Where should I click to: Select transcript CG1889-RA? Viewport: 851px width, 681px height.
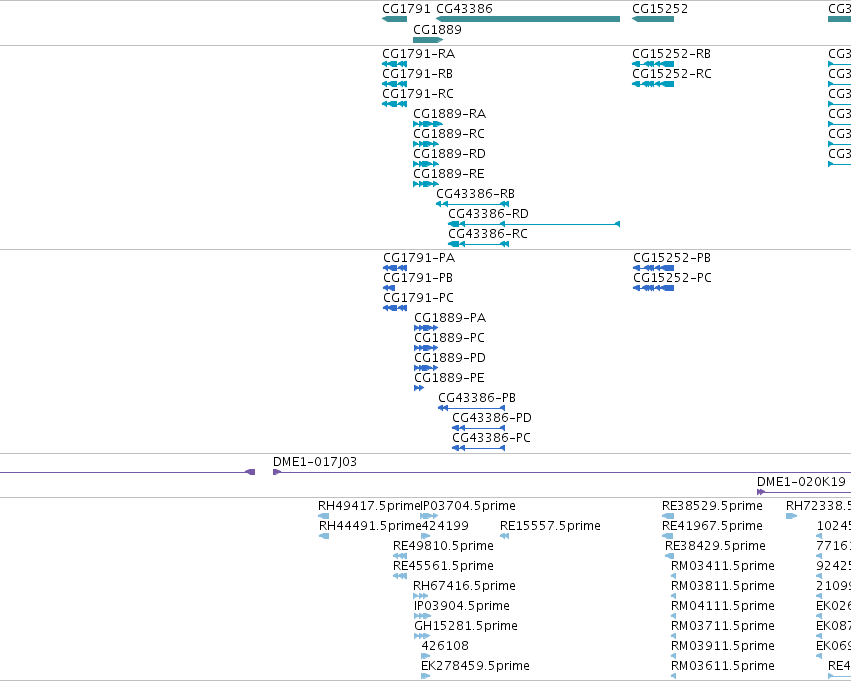point(449,114)
